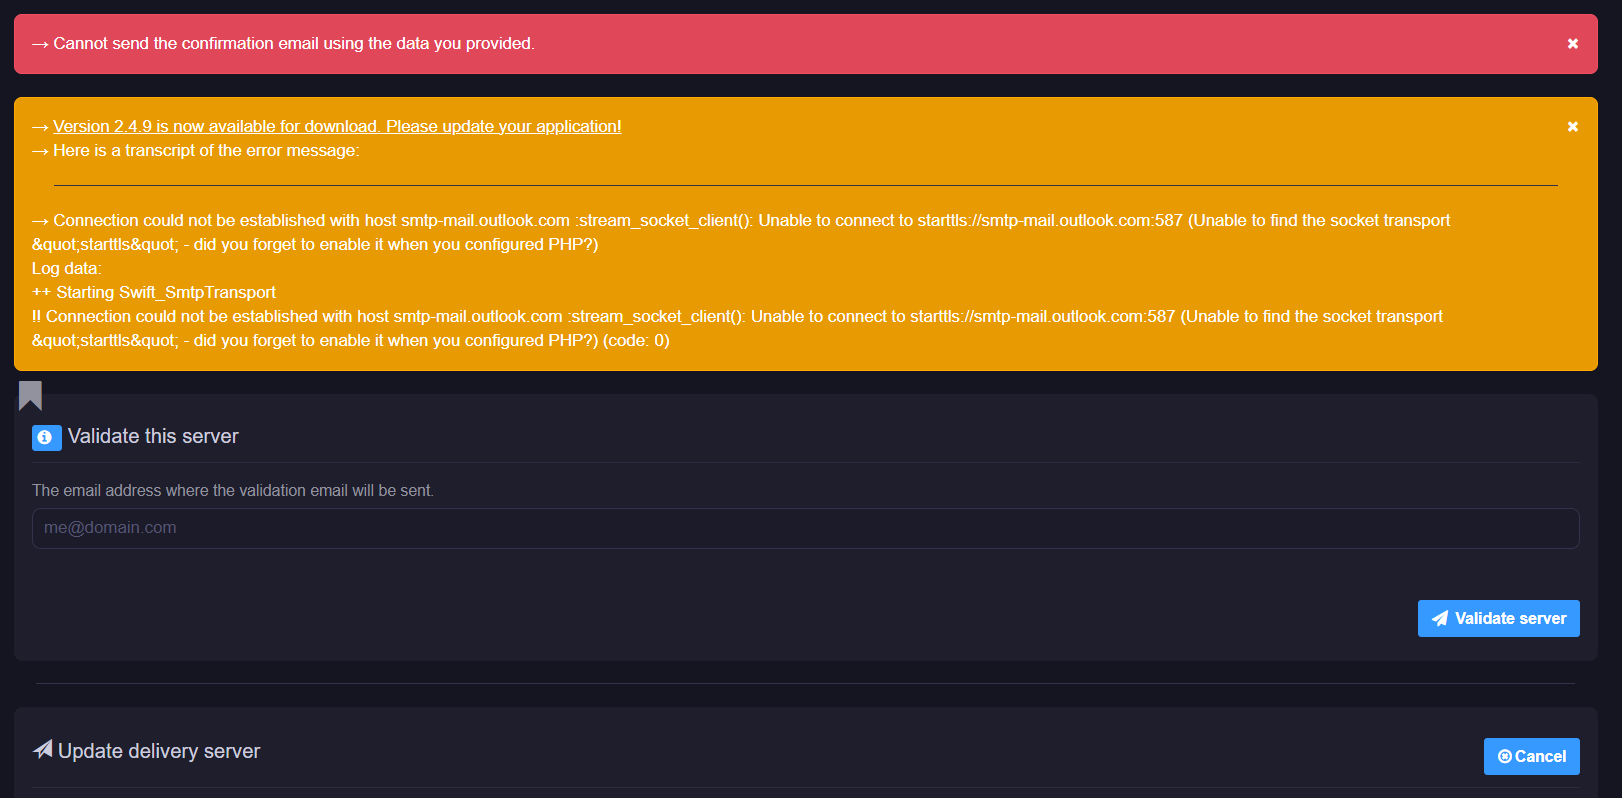Click blue info icon beside Validate this server
This screenshot has height=798, width=1622.
46,438
